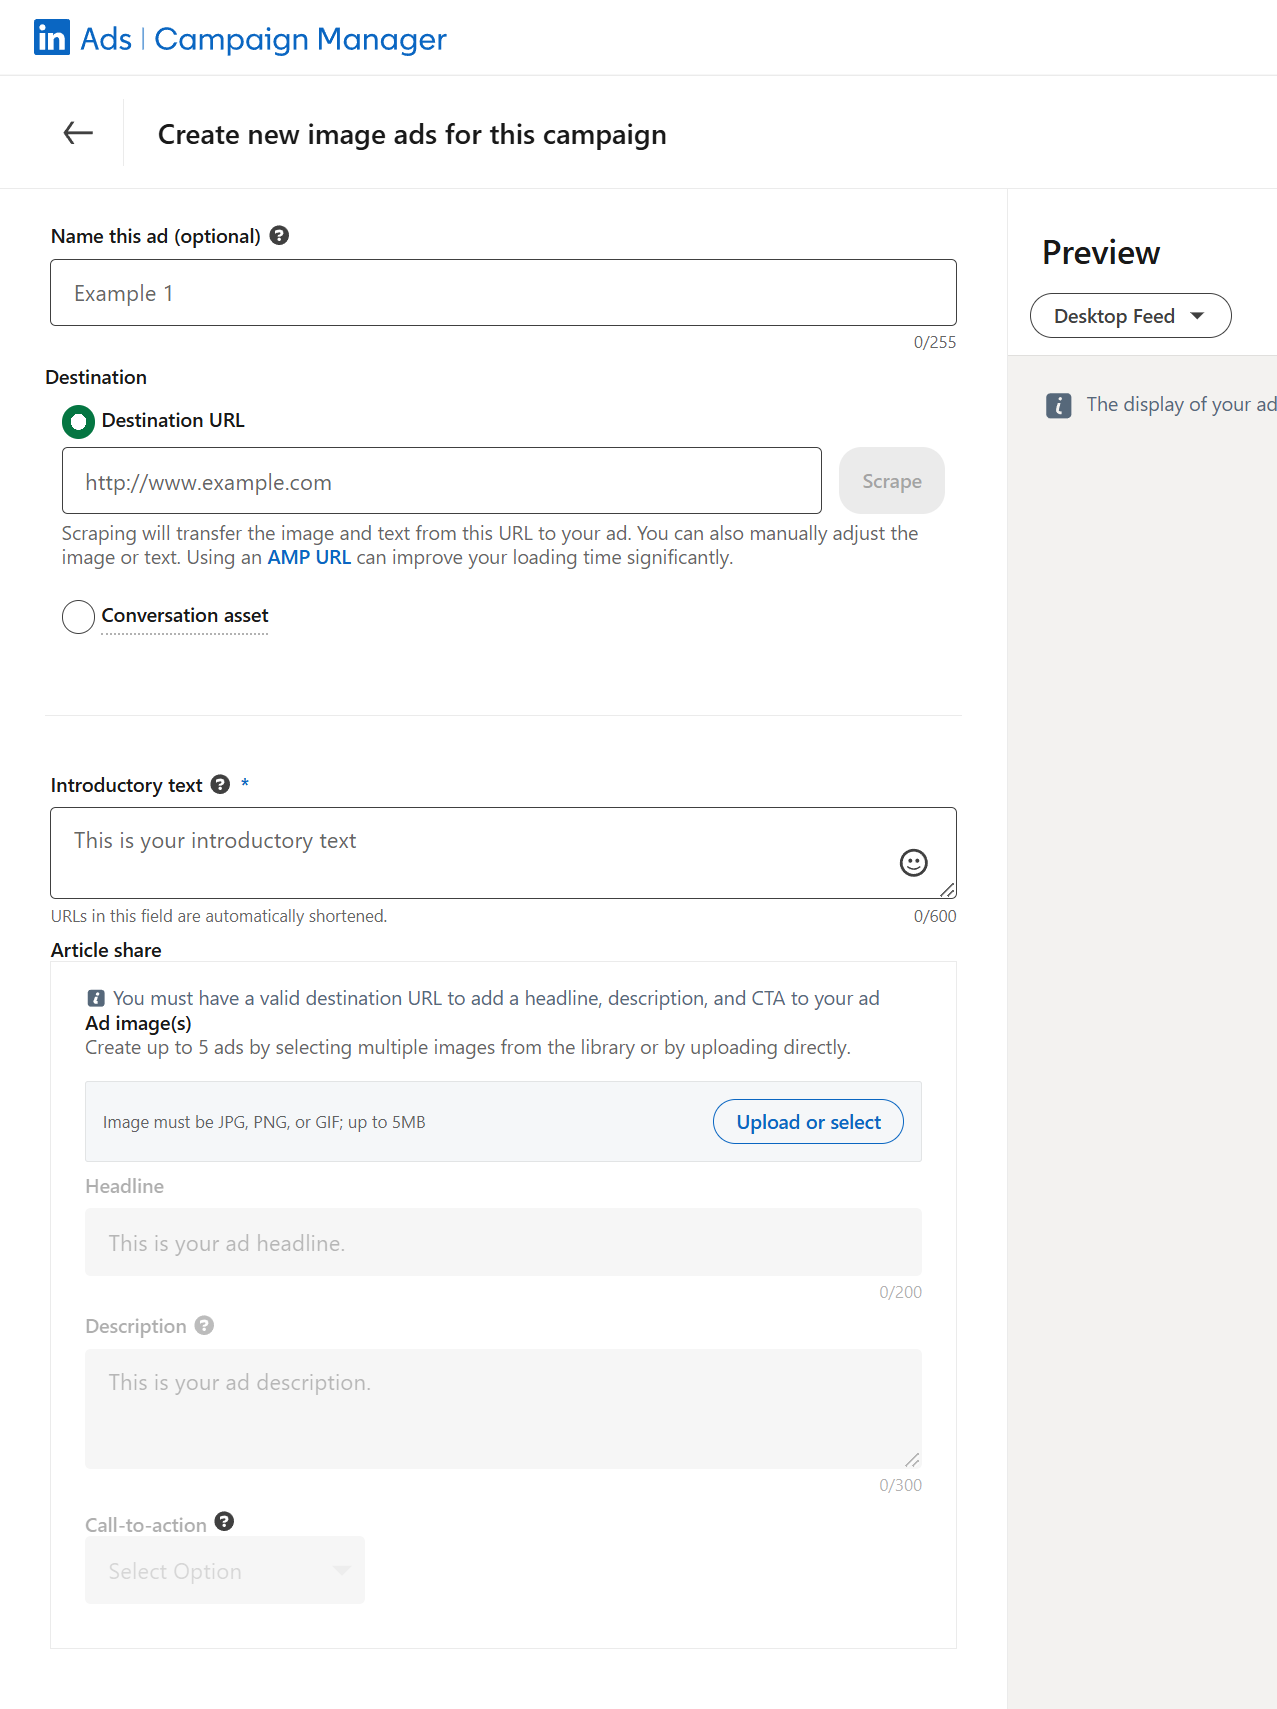
Task: Click the Ad image(s) label
Action: pyautogui.click(x=138, y=1023)
